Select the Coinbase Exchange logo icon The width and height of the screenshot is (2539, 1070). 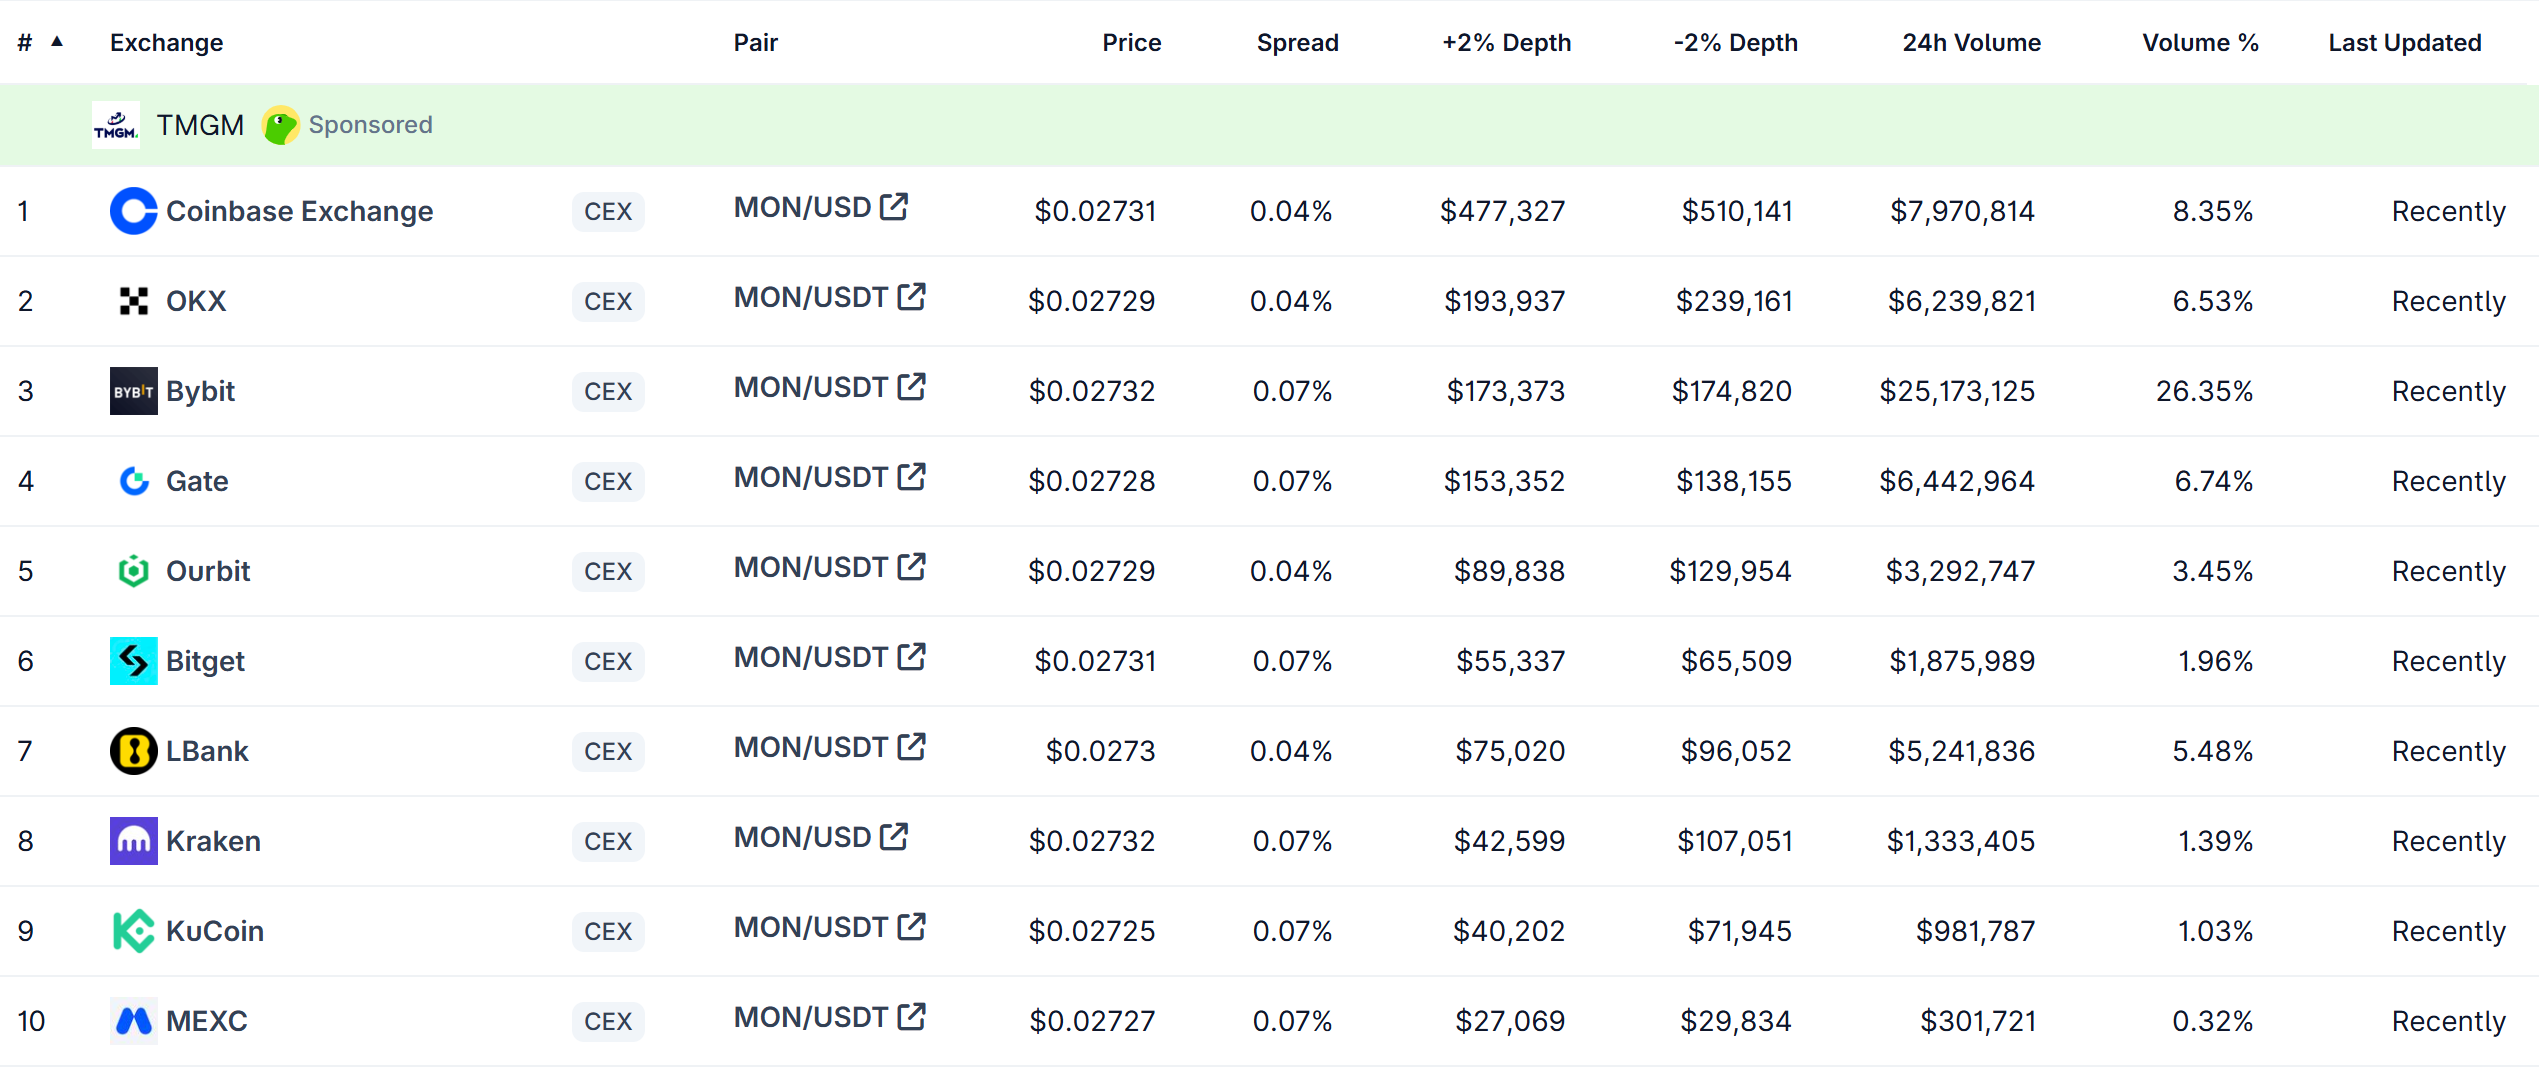pyautogui.click(x=133, y=211)
